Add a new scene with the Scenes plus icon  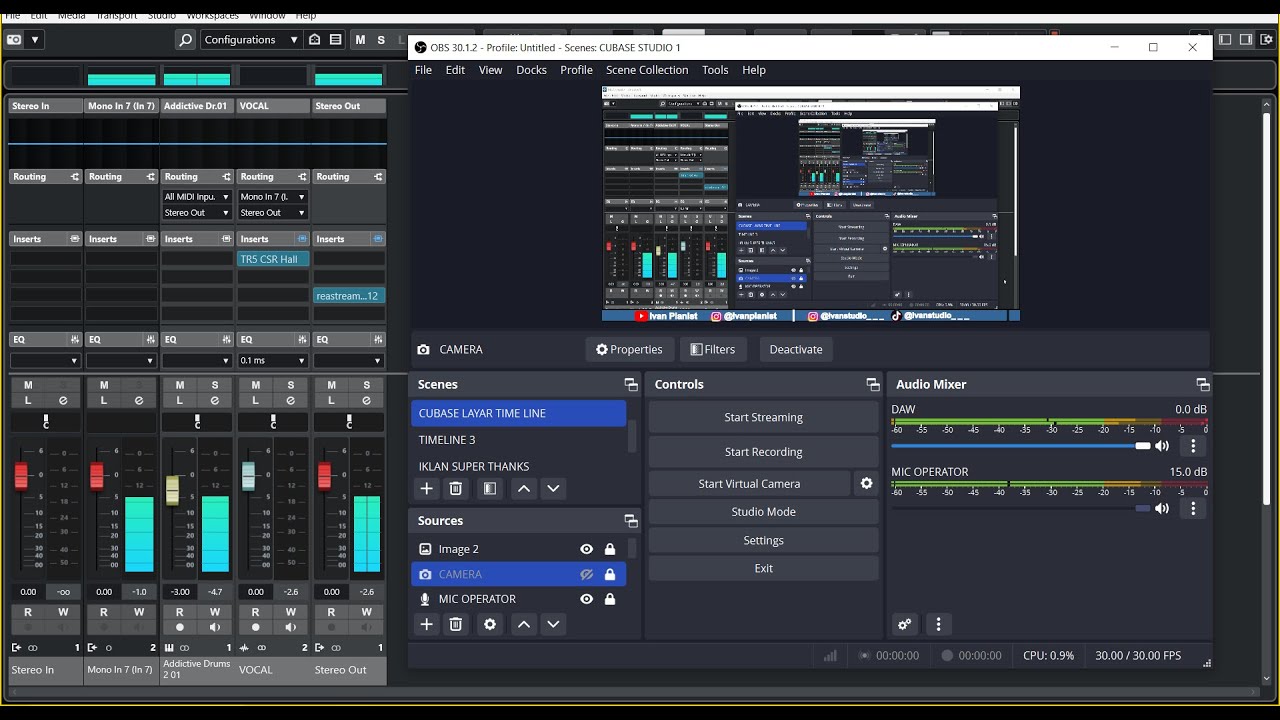coord(427,489)
